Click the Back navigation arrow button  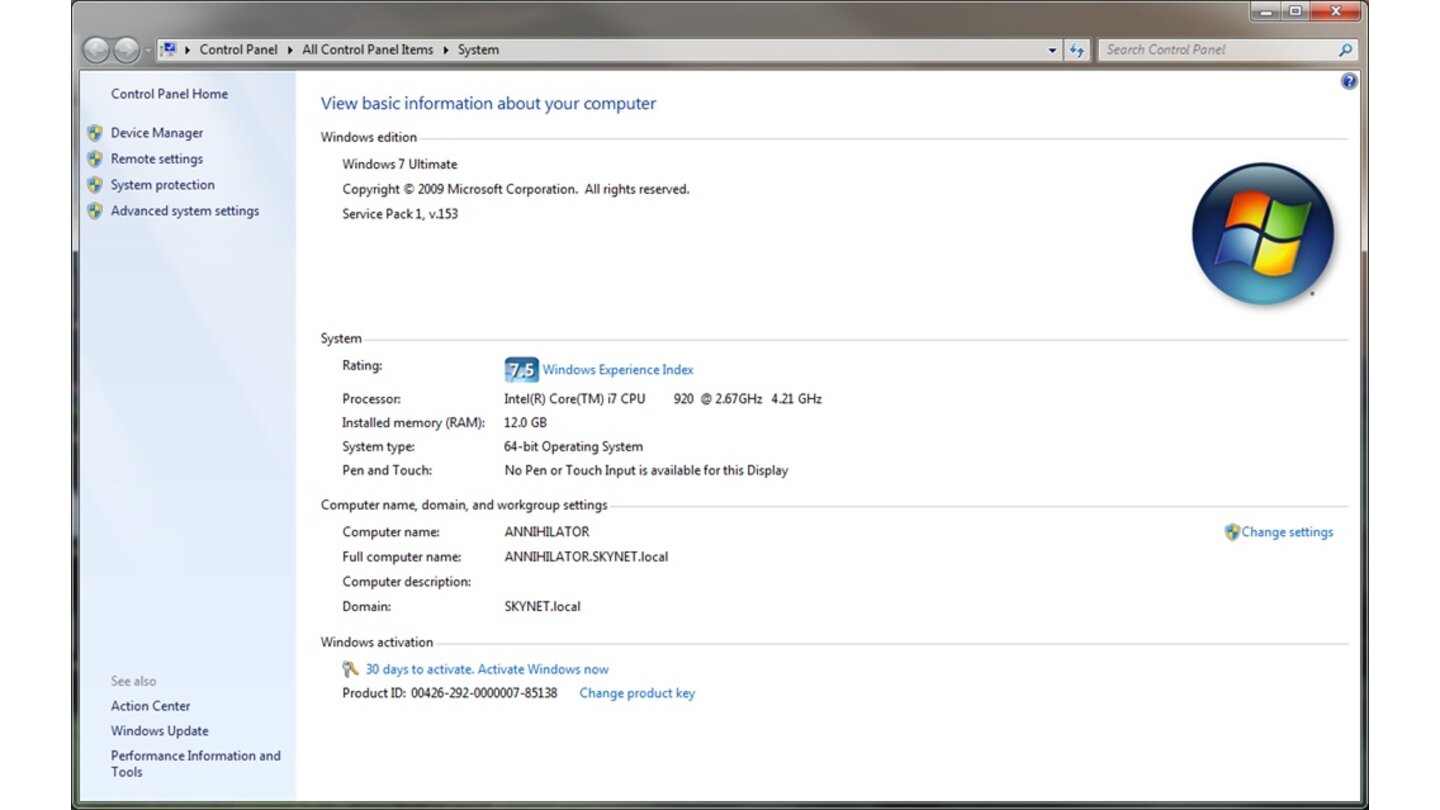click(96, 50)
